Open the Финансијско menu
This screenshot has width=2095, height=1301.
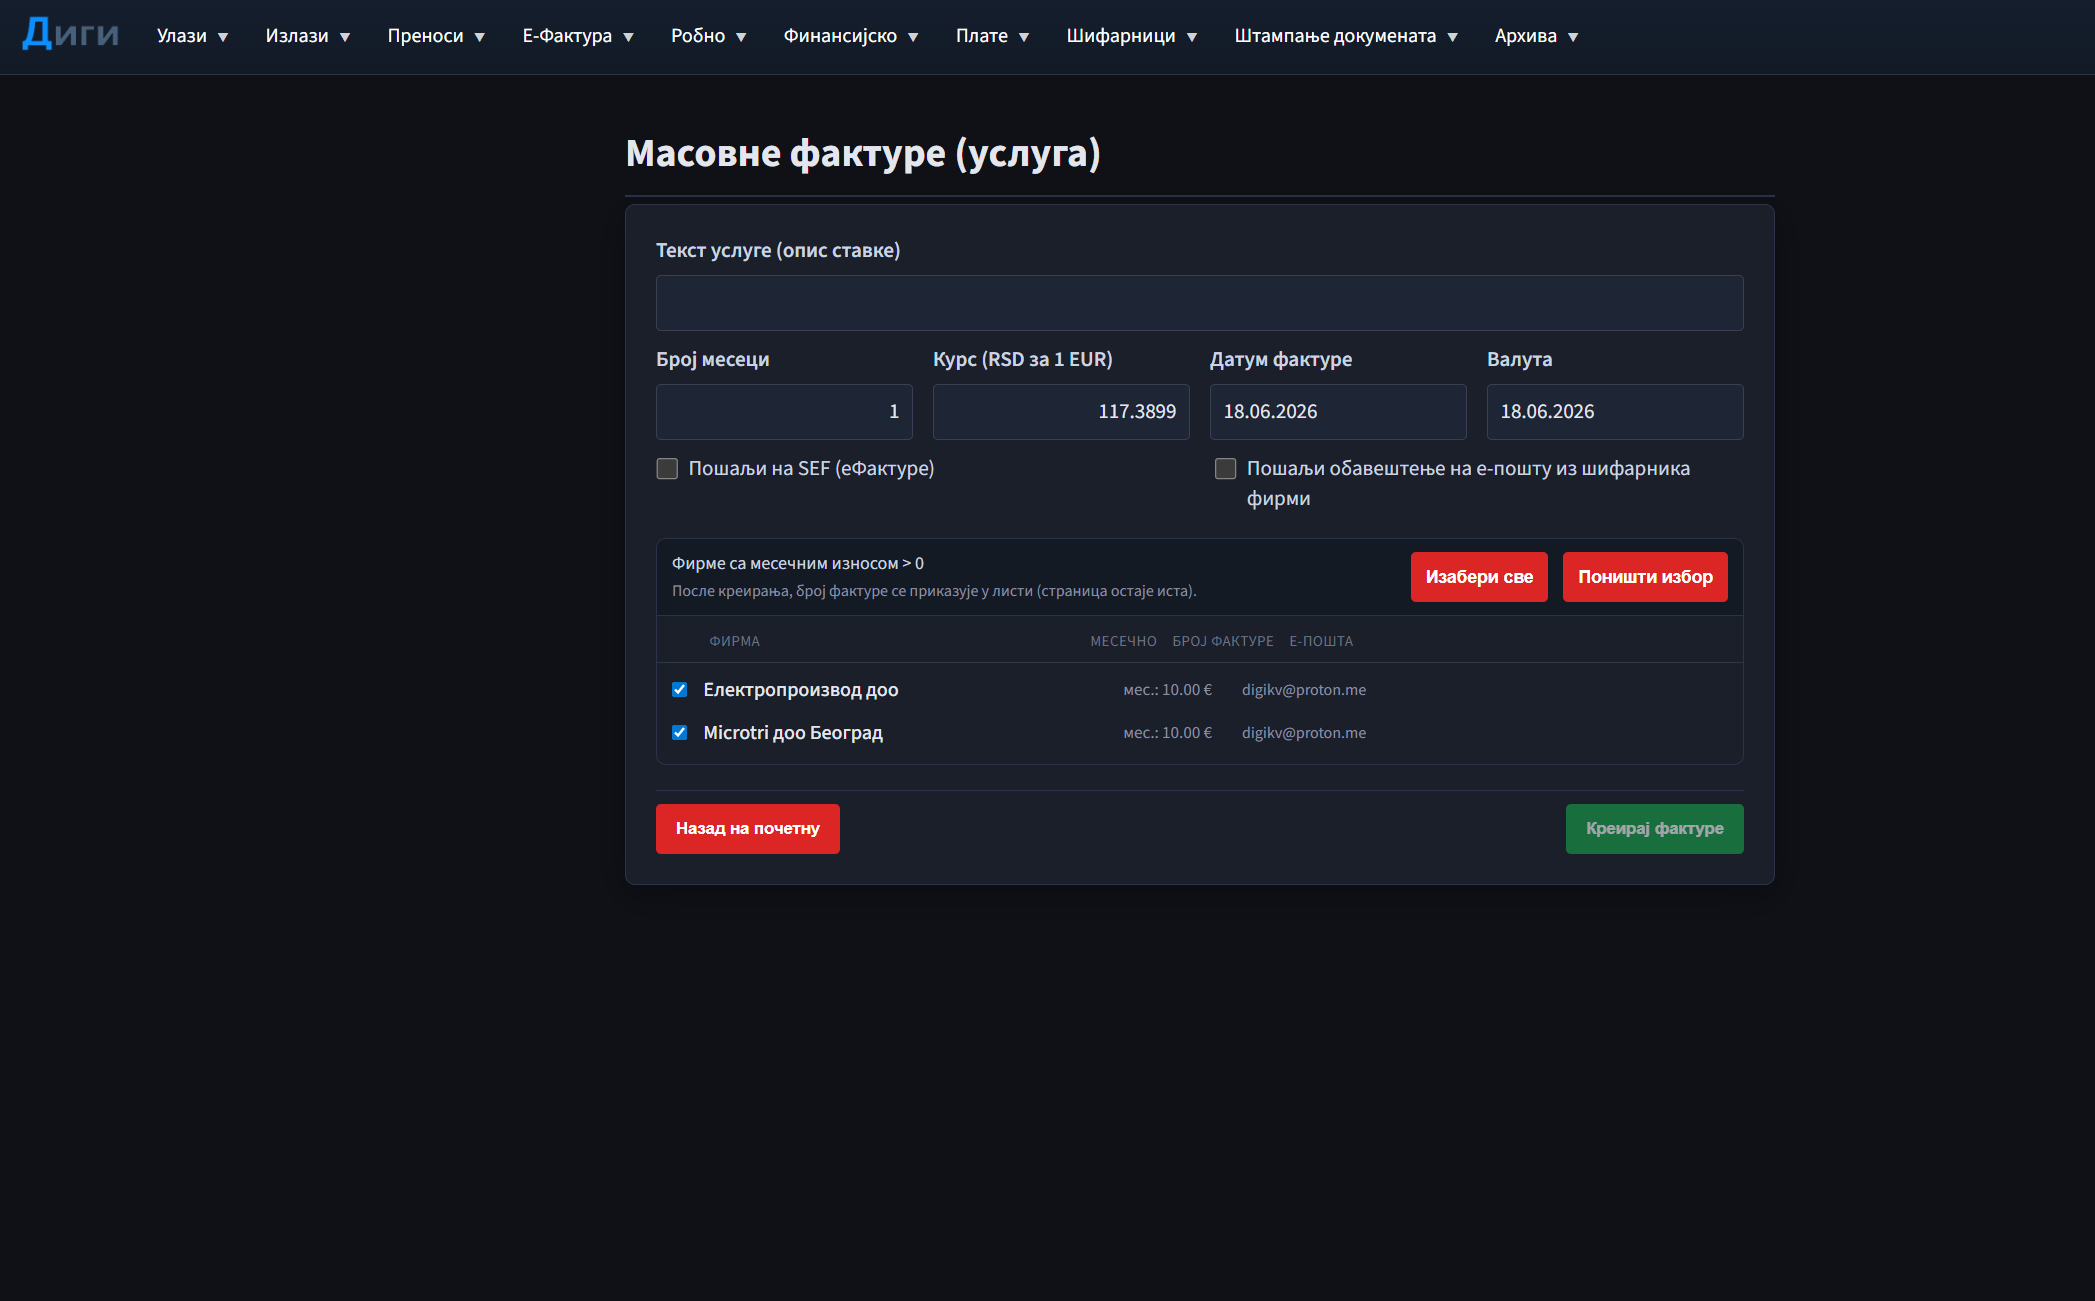pos(850,36)
